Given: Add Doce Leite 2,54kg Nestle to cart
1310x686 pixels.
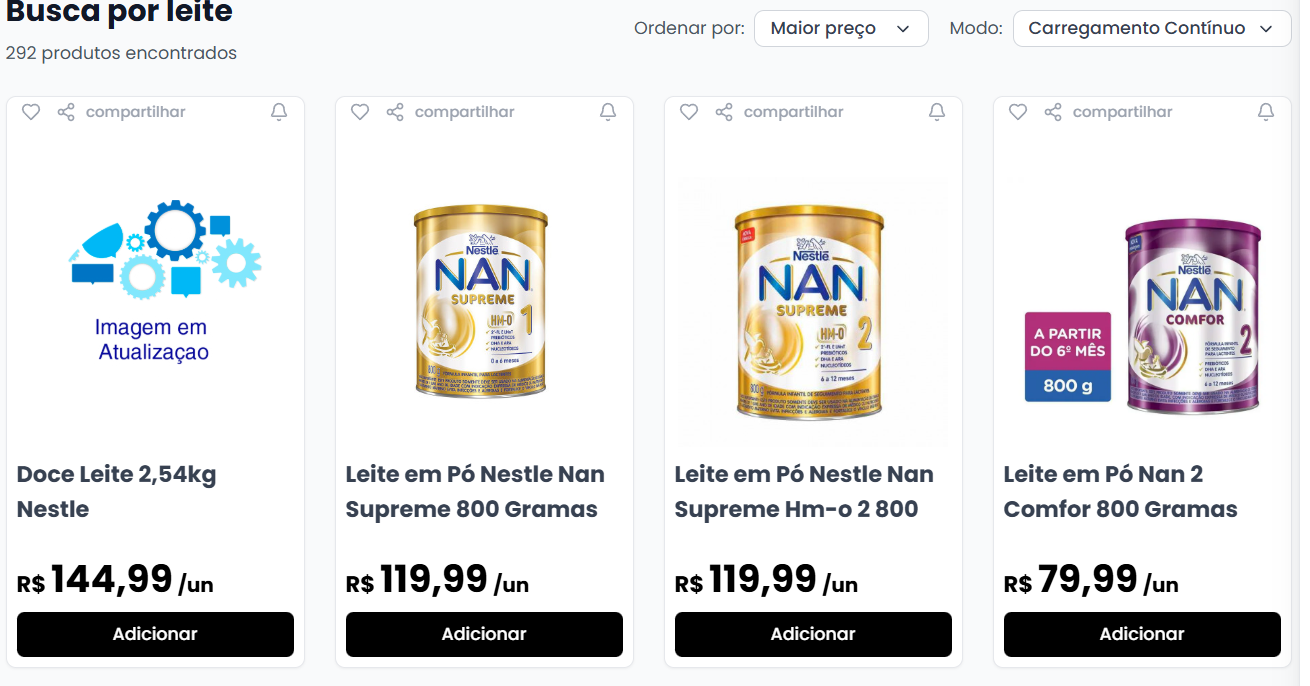Looking at the screenshot, I should [x=155, y=634].
